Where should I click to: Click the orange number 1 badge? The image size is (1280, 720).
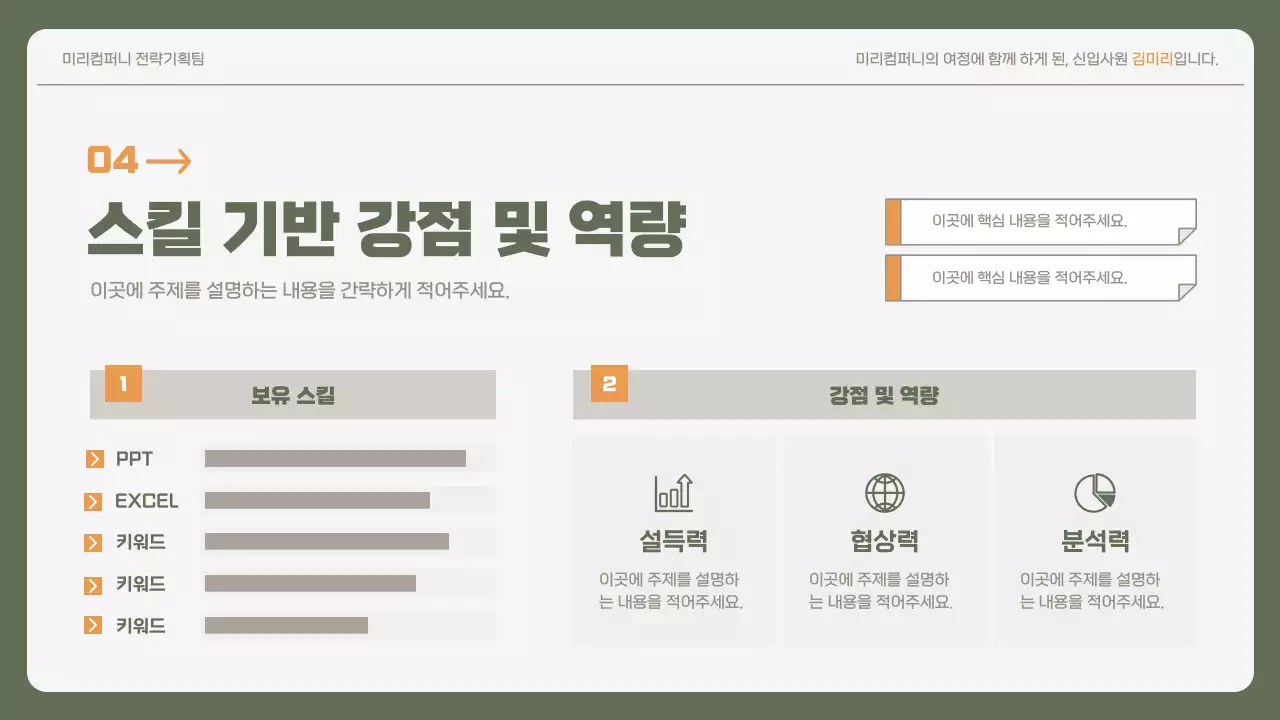point(122,382)
